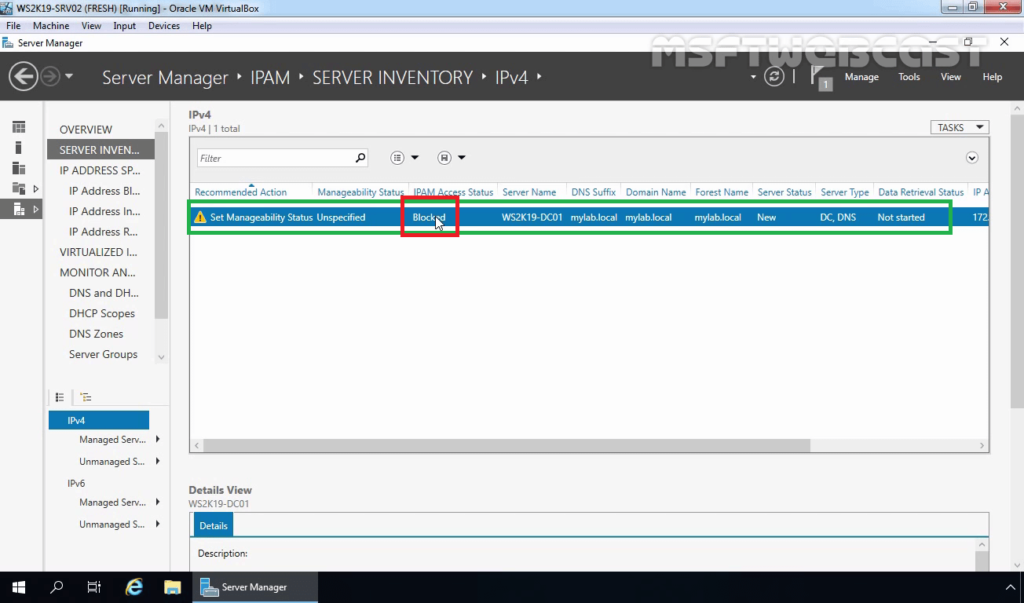This screenshot has width=1024, height=603.
Task: Sort by Server Name column
Action: point(529,192)
